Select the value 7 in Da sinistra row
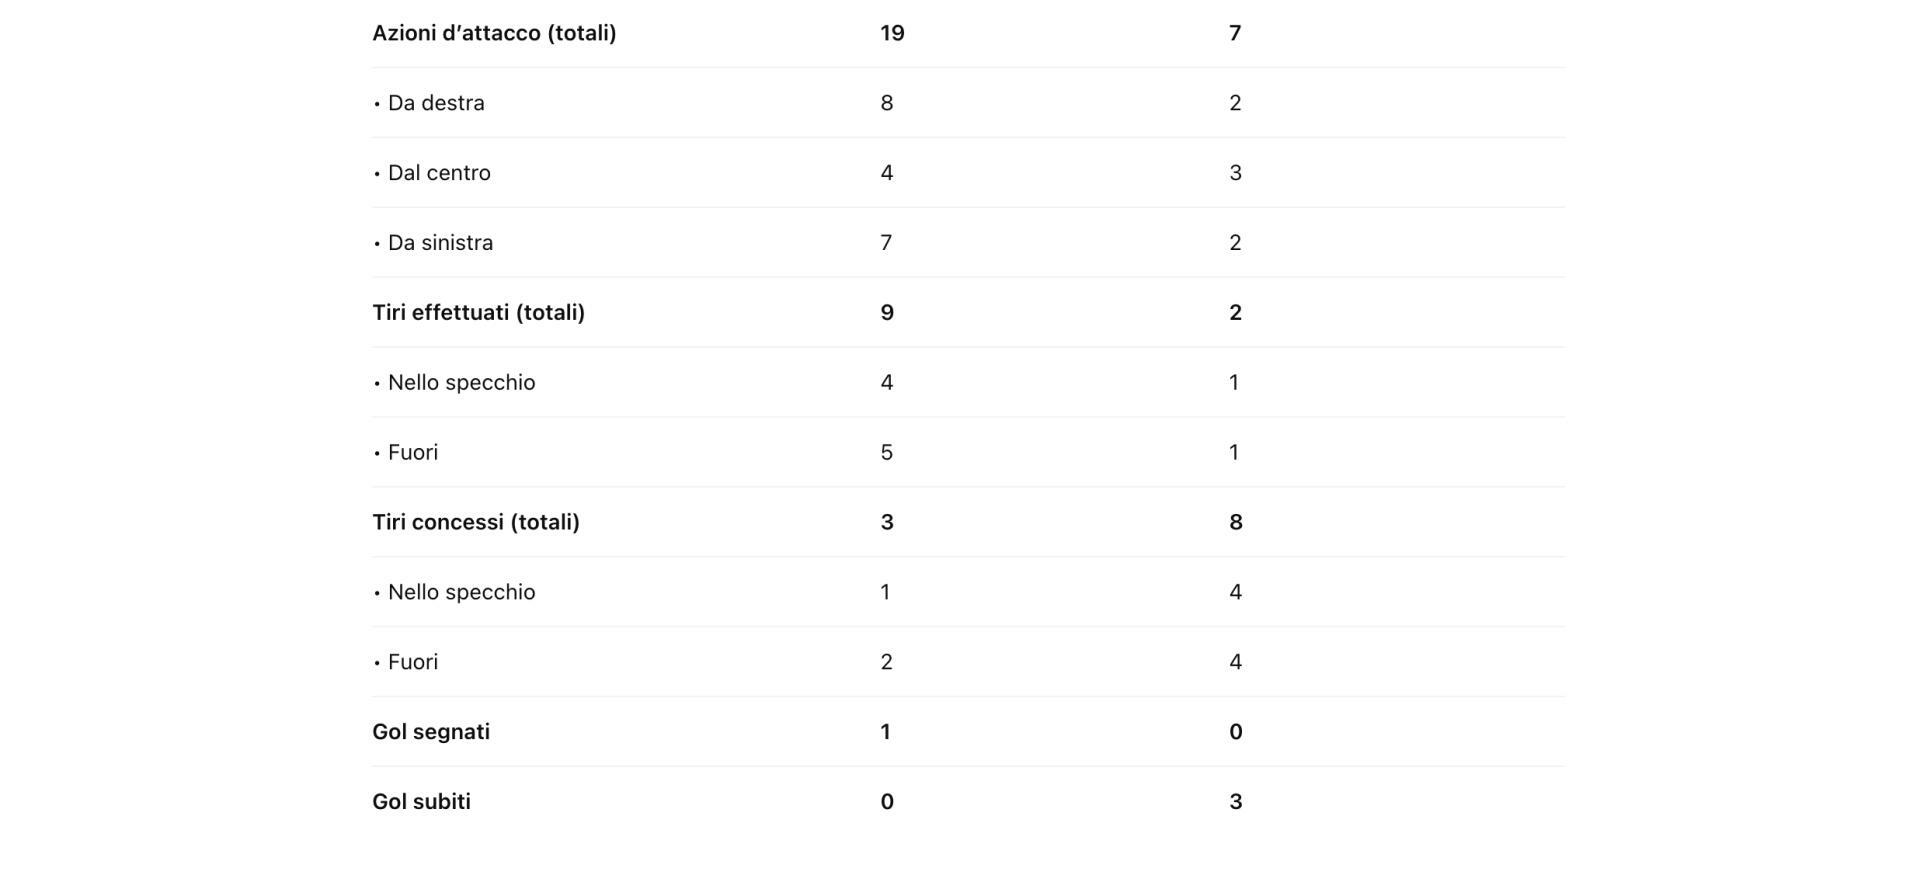Viewport: 1920px width, 882px height. point(886,243)
